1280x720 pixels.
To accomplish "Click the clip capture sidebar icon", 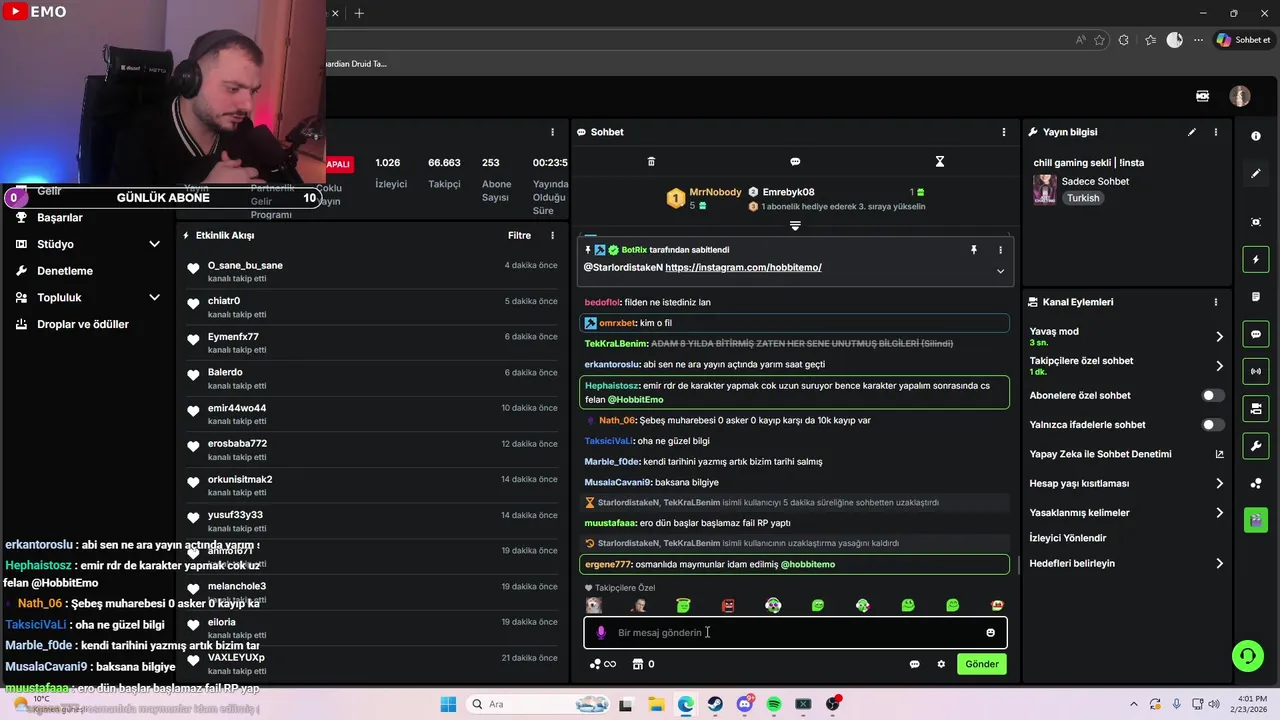I will click(1256, 222).
